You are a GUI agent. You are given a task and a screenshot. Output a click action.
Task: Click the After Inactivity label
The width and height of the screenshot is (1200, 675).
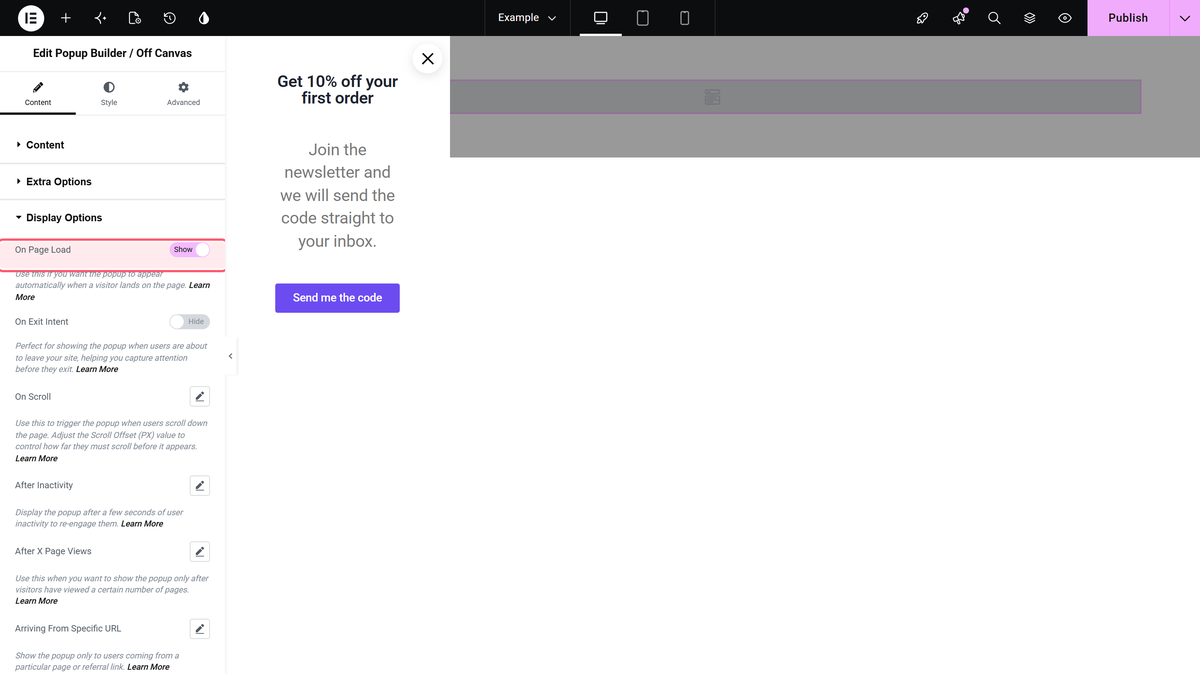tap(44, 486)
